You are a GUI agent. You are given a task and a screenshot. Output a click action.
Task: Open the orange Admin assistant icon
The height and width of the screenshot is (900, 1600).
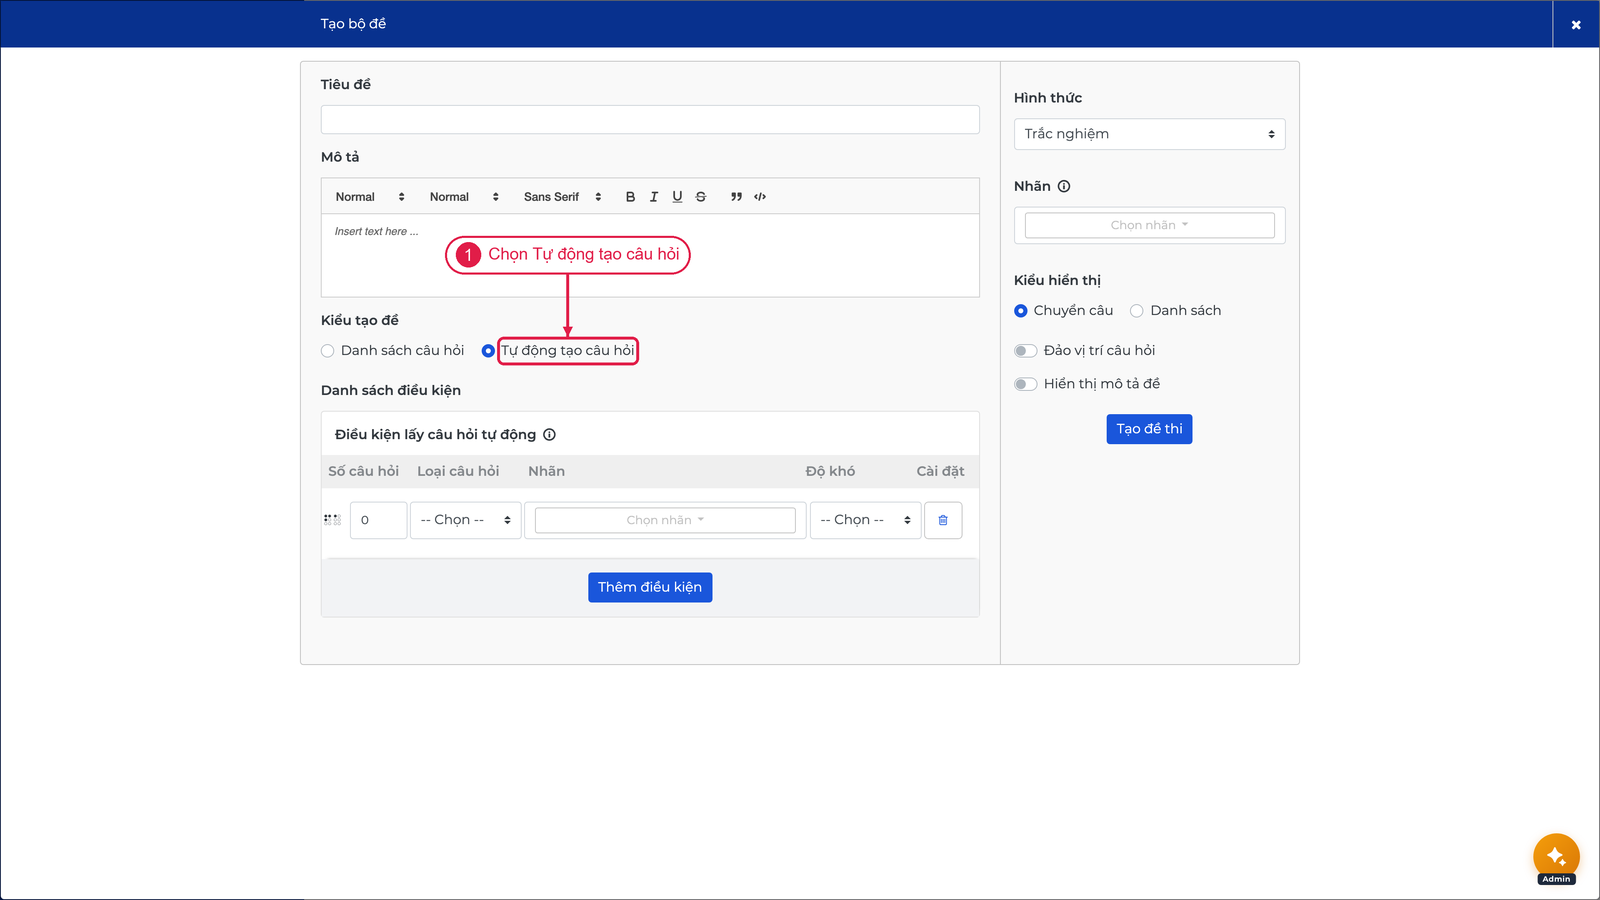(1556, 857)
